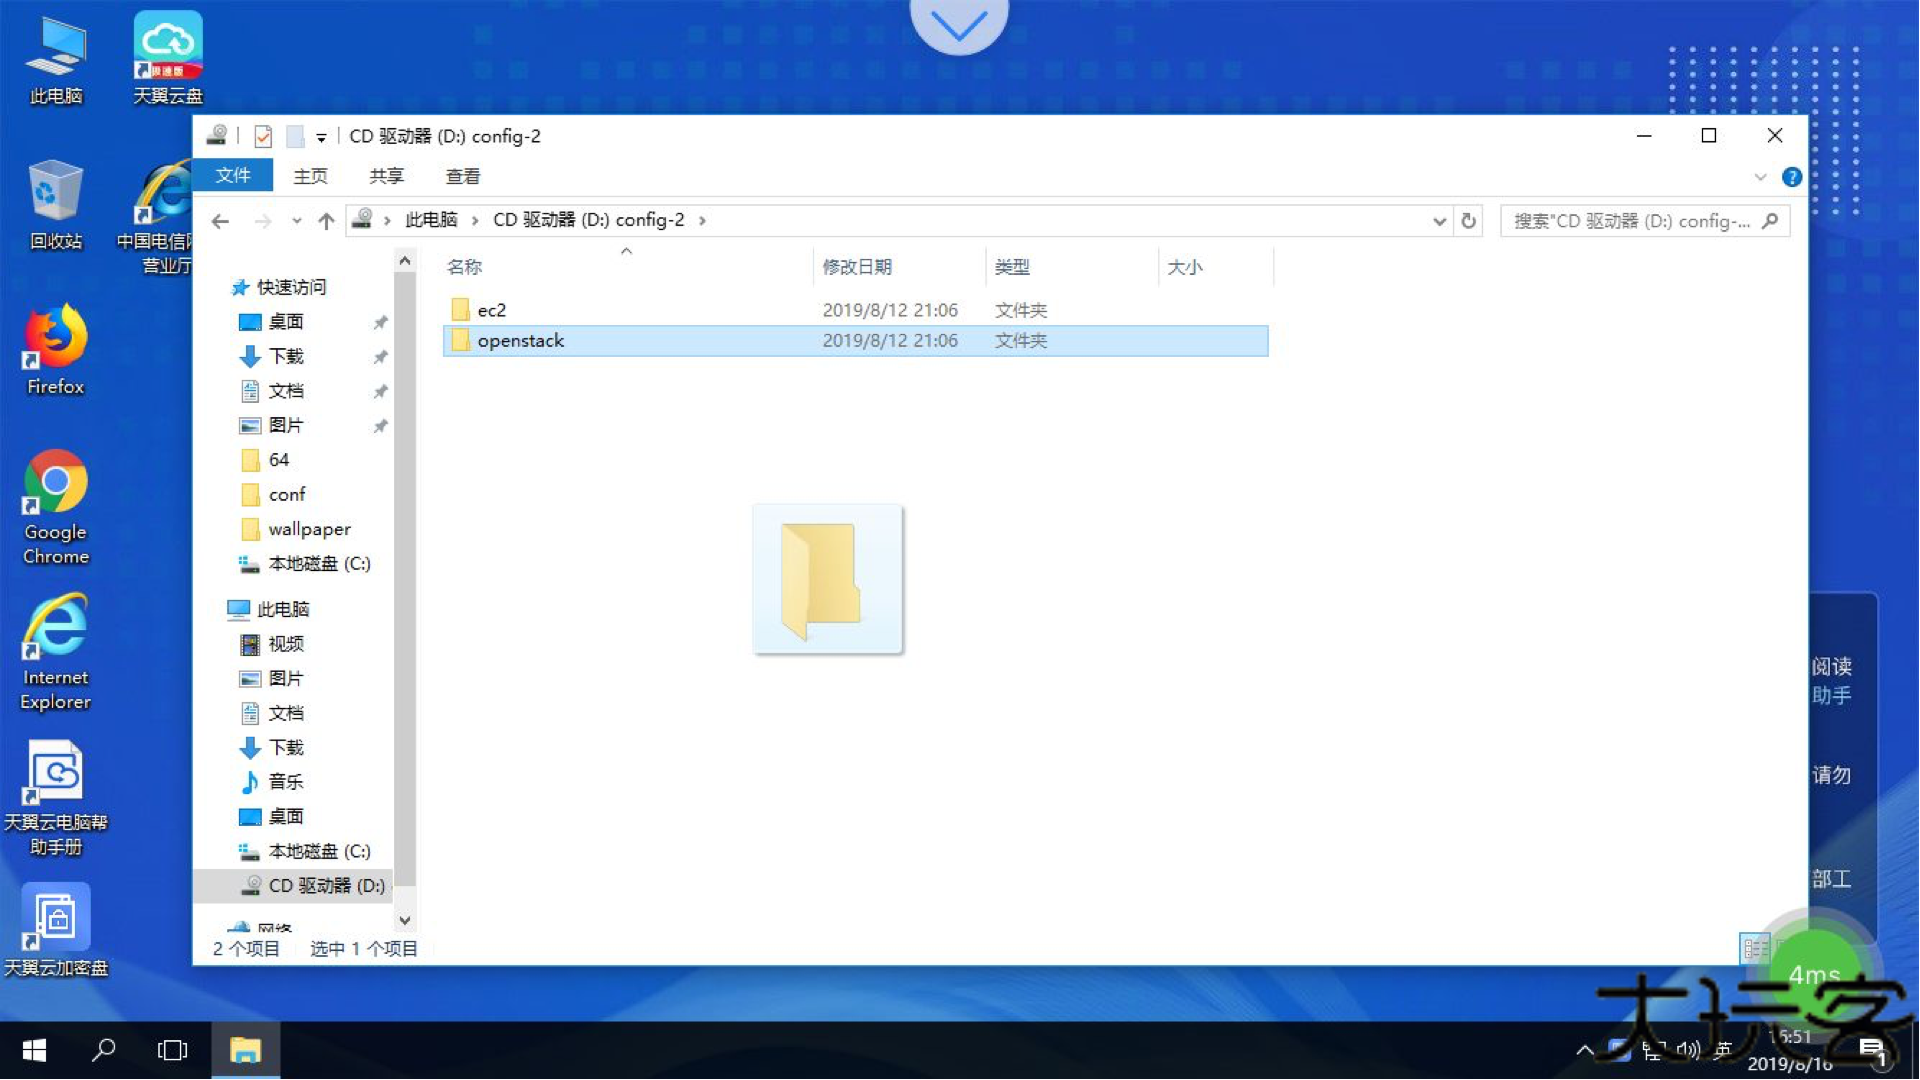The image size is (1920, 1080).
Task: Open the quick access toolbar customize dropdown
Action: coord(321,136)
